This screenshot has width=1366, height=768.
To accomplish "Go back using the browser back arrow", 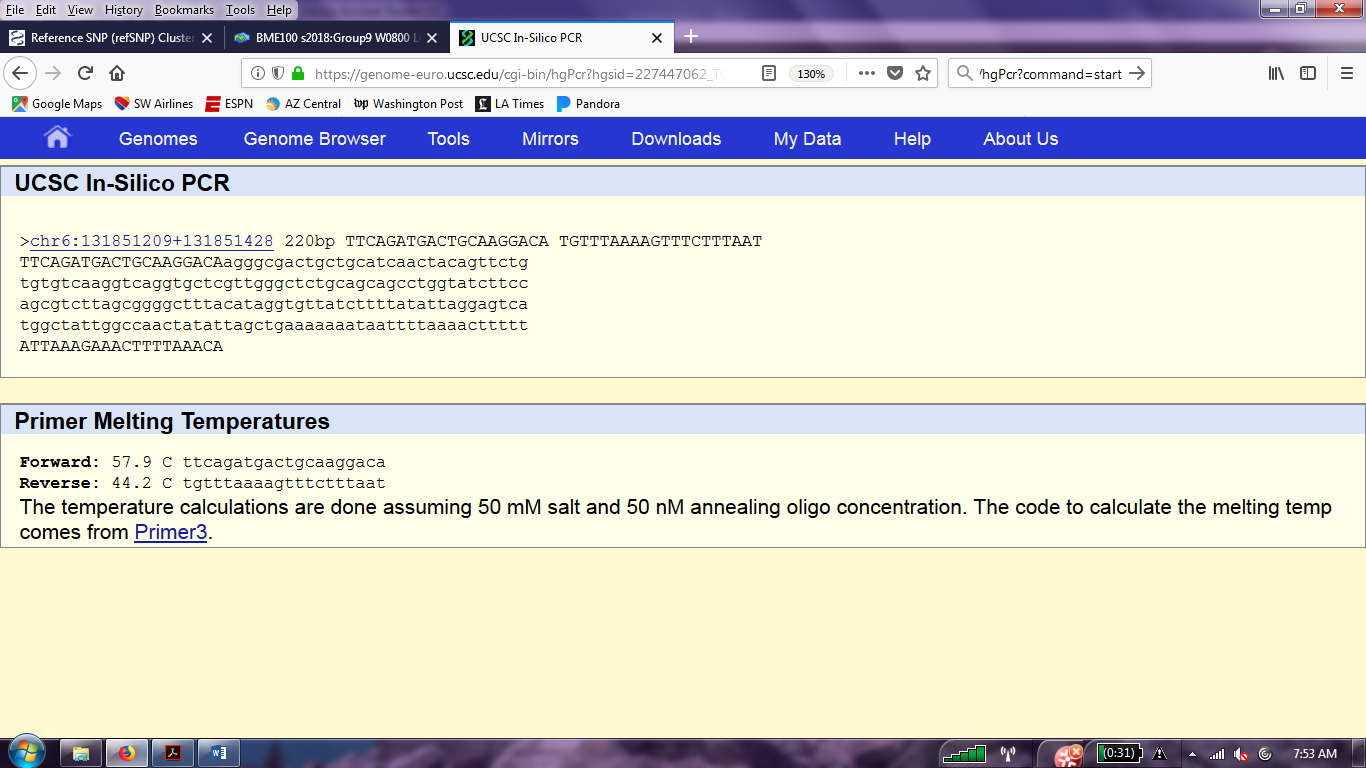I will [x=20, y=73].
